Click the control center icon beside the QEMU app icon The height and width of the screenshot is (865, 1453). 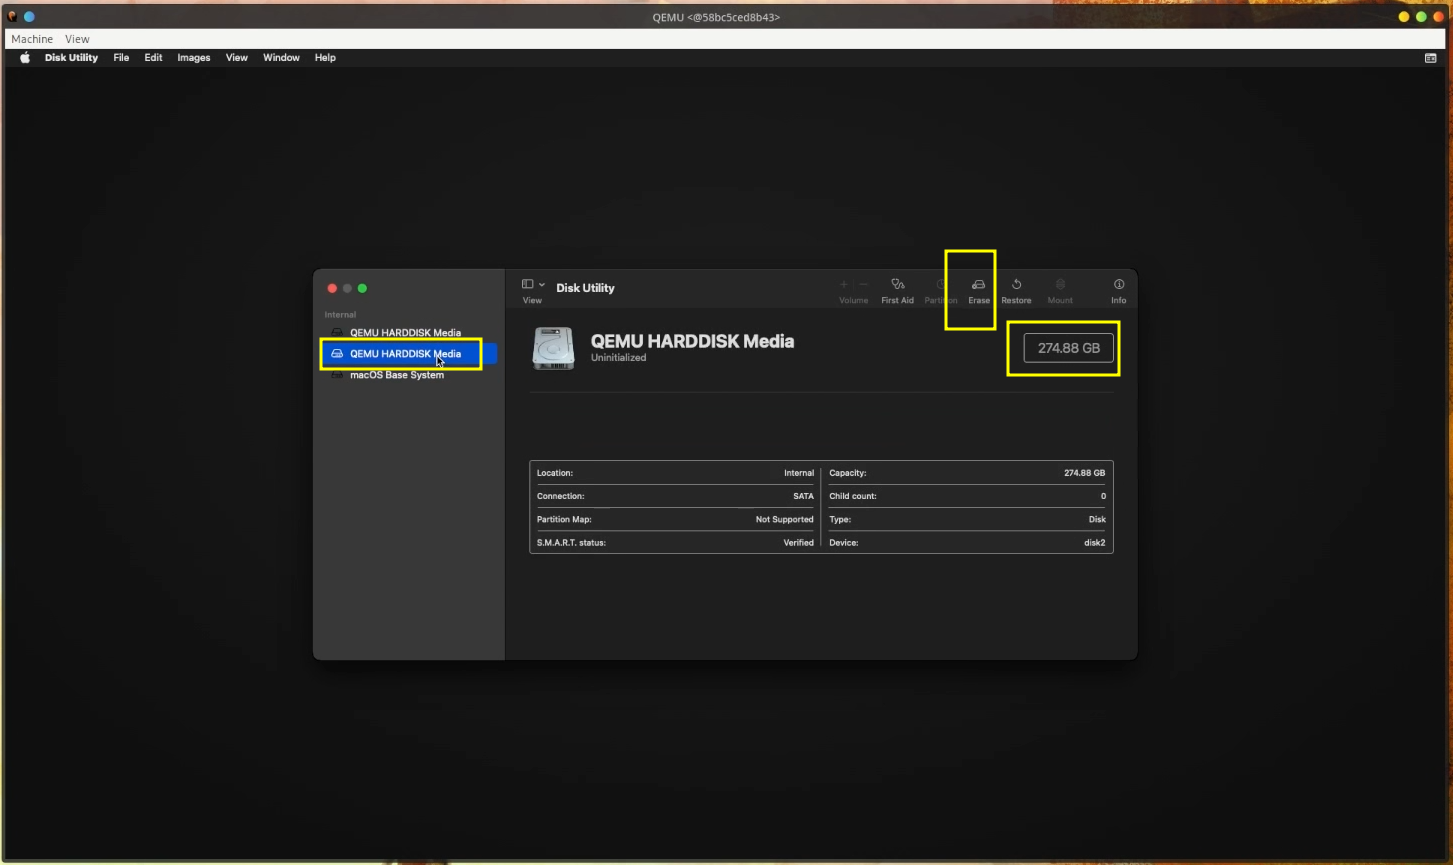click(x=29, y=17)
